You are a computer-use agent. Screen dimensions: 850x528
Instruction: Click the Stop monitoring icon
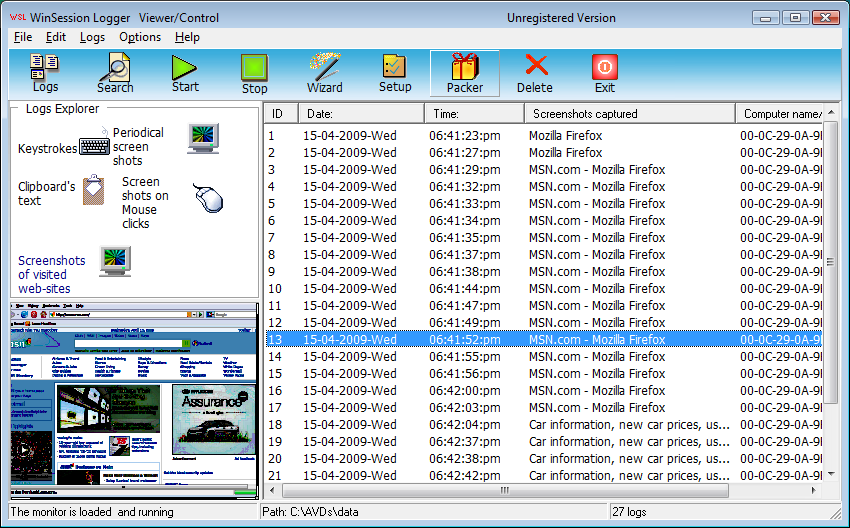pyautogui.click(x=255, y=68)
